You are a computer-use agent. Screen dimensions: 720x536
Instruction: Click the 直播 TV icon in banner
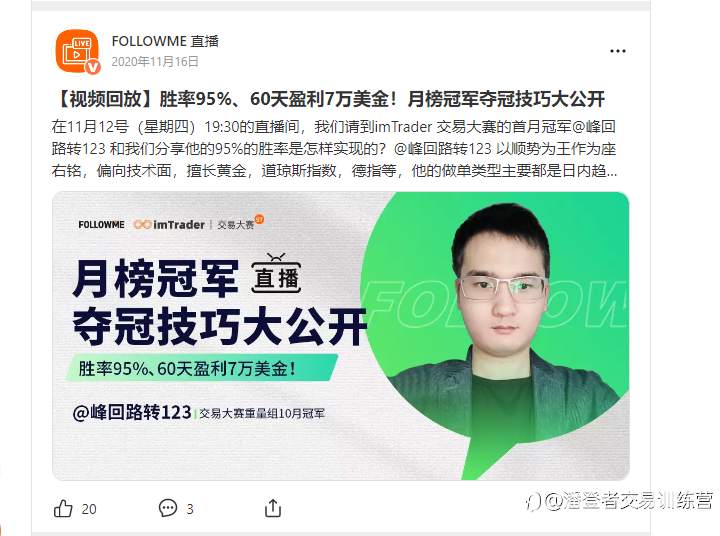(276, 274)
